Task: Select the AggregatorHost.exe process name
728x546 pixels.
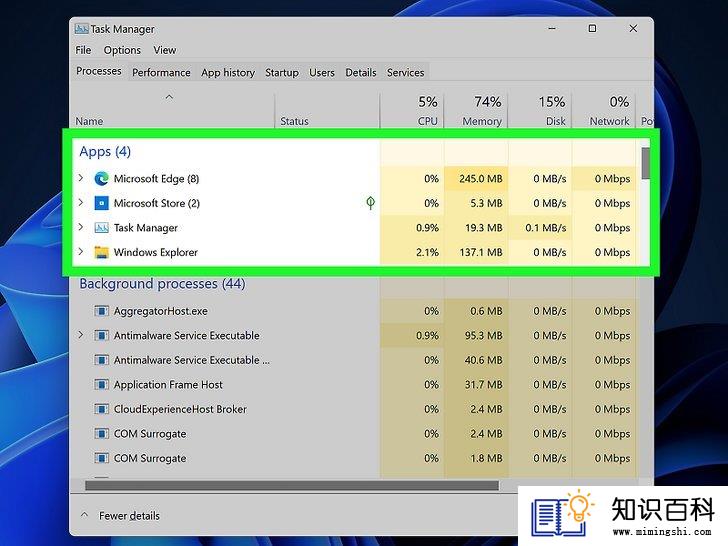Action: [x=161, y=311]
